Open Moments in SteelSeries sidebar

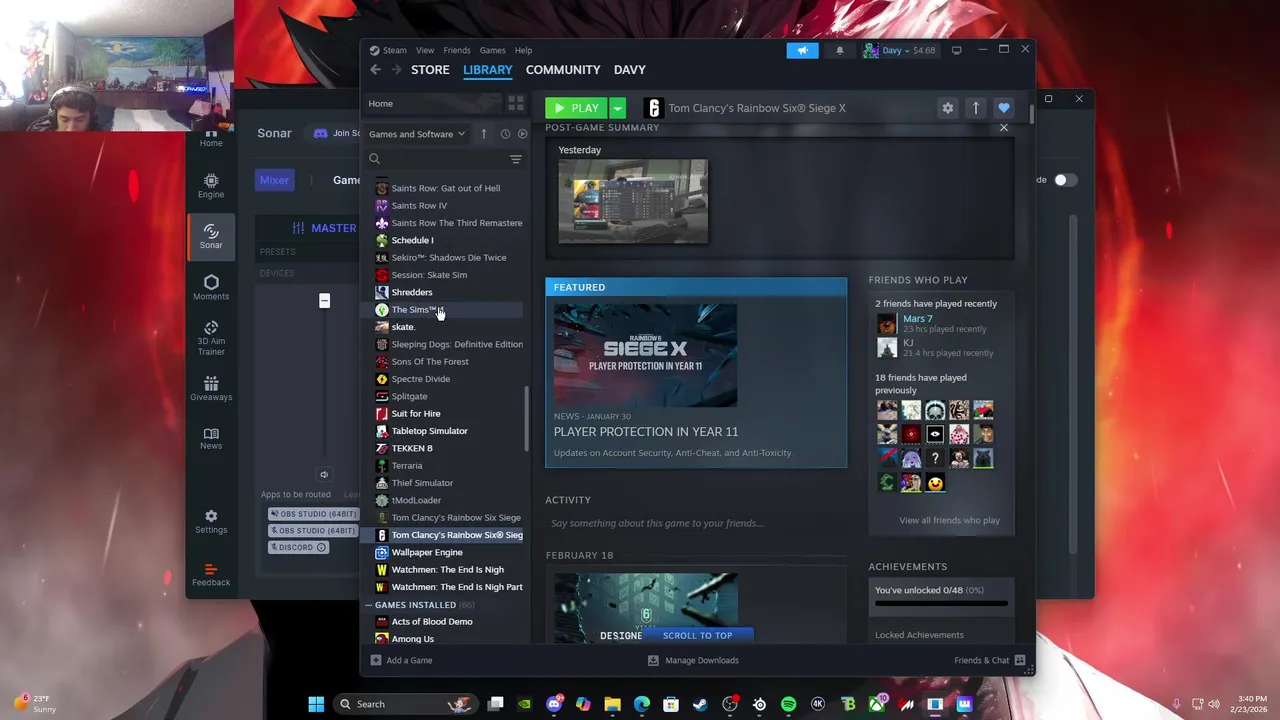click(211, 287)
